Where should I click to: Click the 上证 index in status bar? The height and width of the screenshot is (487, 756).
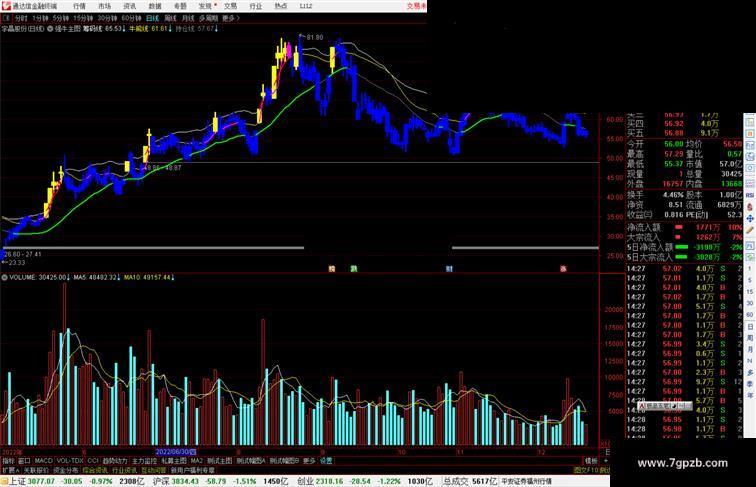(x=17, y=481)
